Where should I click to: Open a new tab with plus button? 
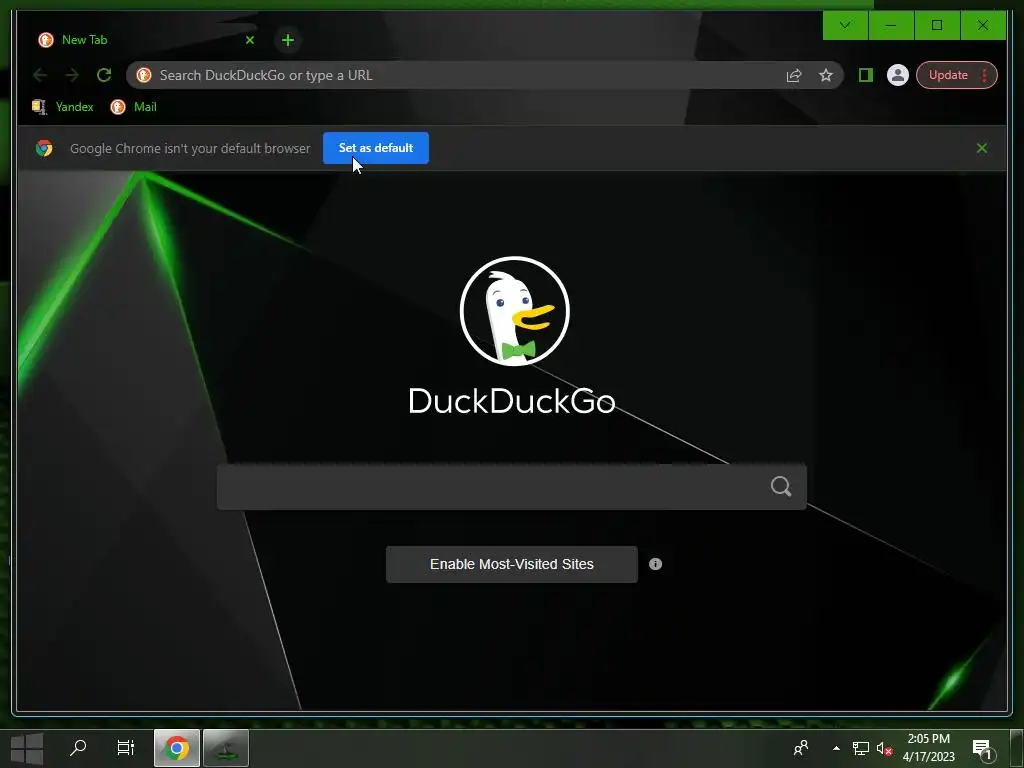(287, 40)
